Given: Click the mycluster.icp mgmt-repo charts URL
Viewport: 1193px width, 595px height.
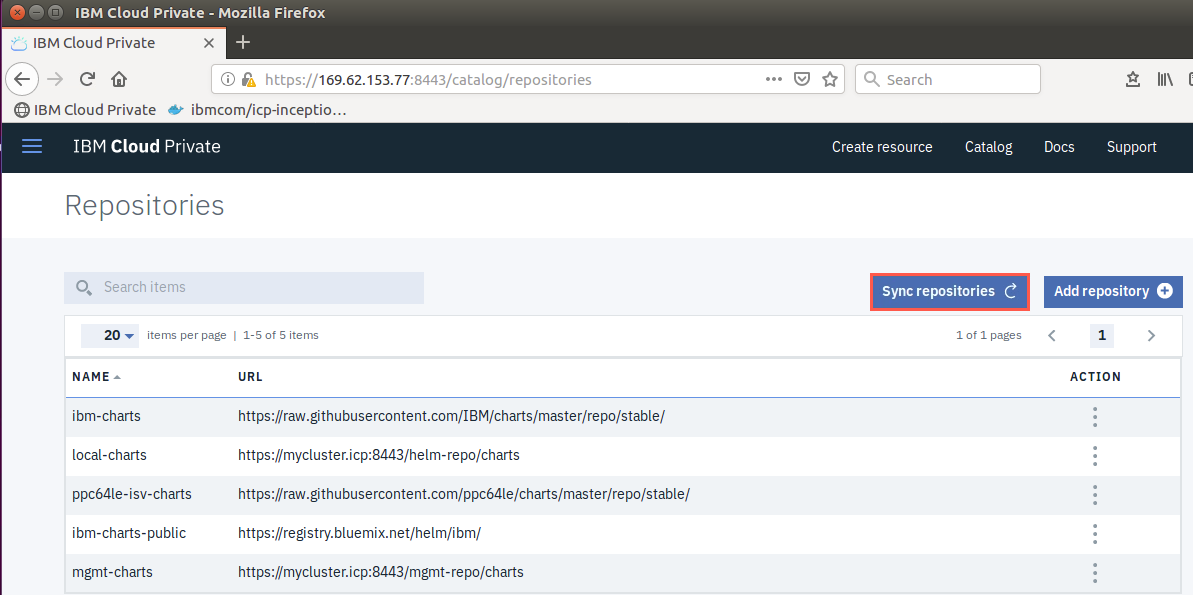Looking at the screenshot, I should (x=381, y=571).
